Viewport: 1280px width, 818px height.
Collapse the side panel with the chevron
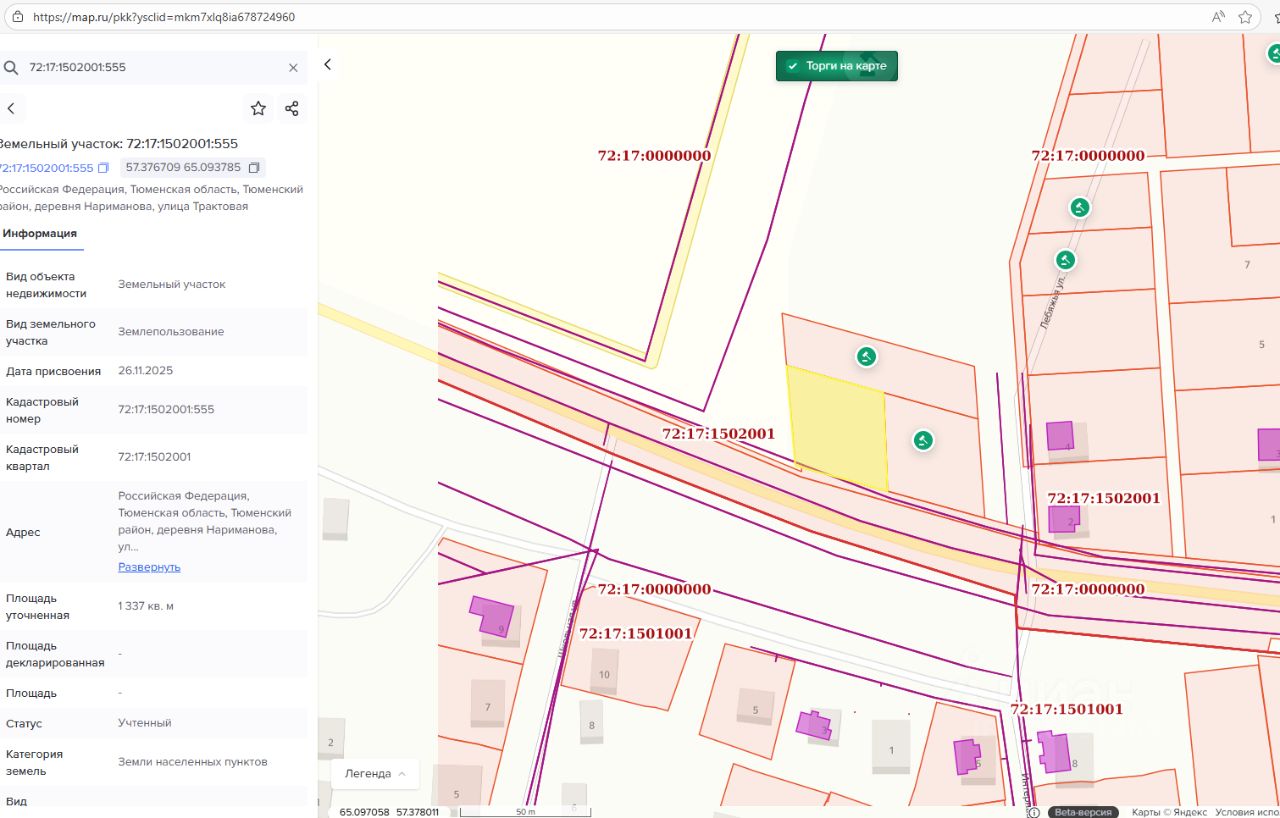coord(327,64)
